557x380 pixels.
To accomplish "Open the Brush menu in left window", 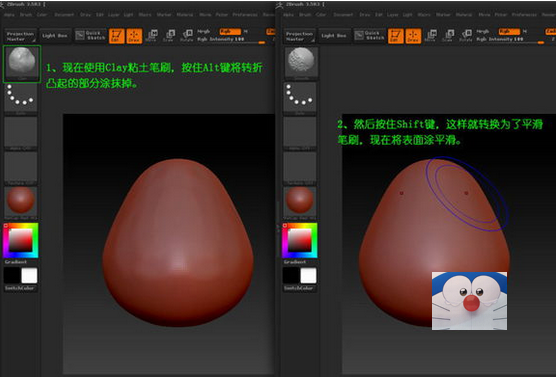I will pos(26,15).
